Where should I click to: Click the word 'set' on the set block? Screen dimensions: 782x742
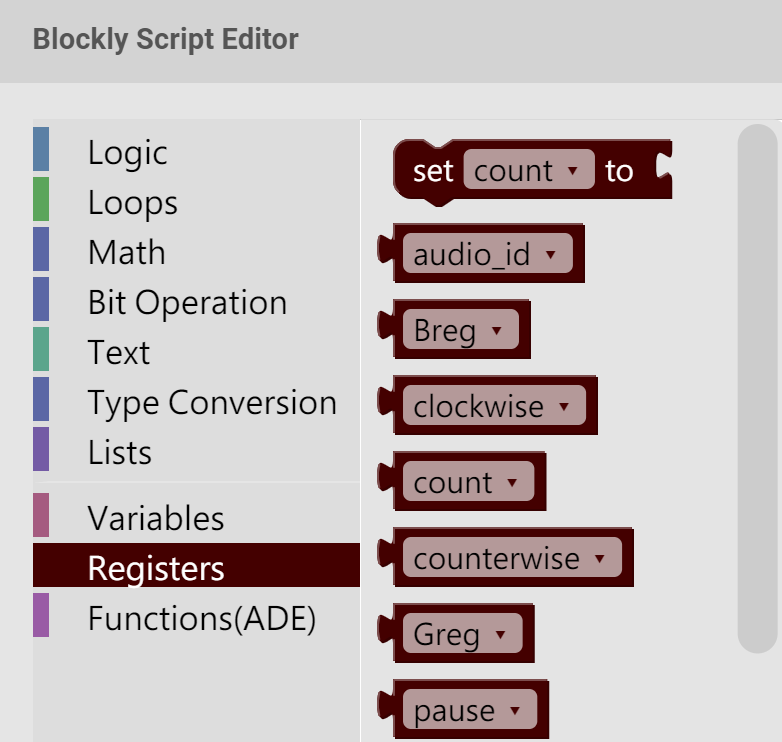pyautogui.click(x=433, y=171)
